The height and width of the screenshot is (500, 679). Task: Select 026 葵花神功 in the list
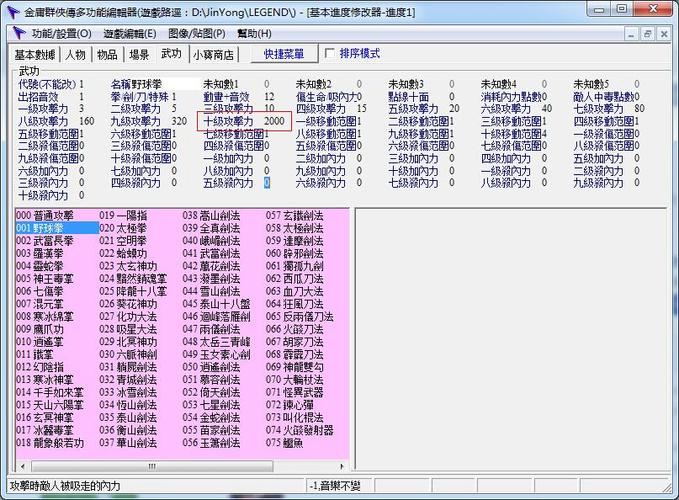tap(128, 303)
